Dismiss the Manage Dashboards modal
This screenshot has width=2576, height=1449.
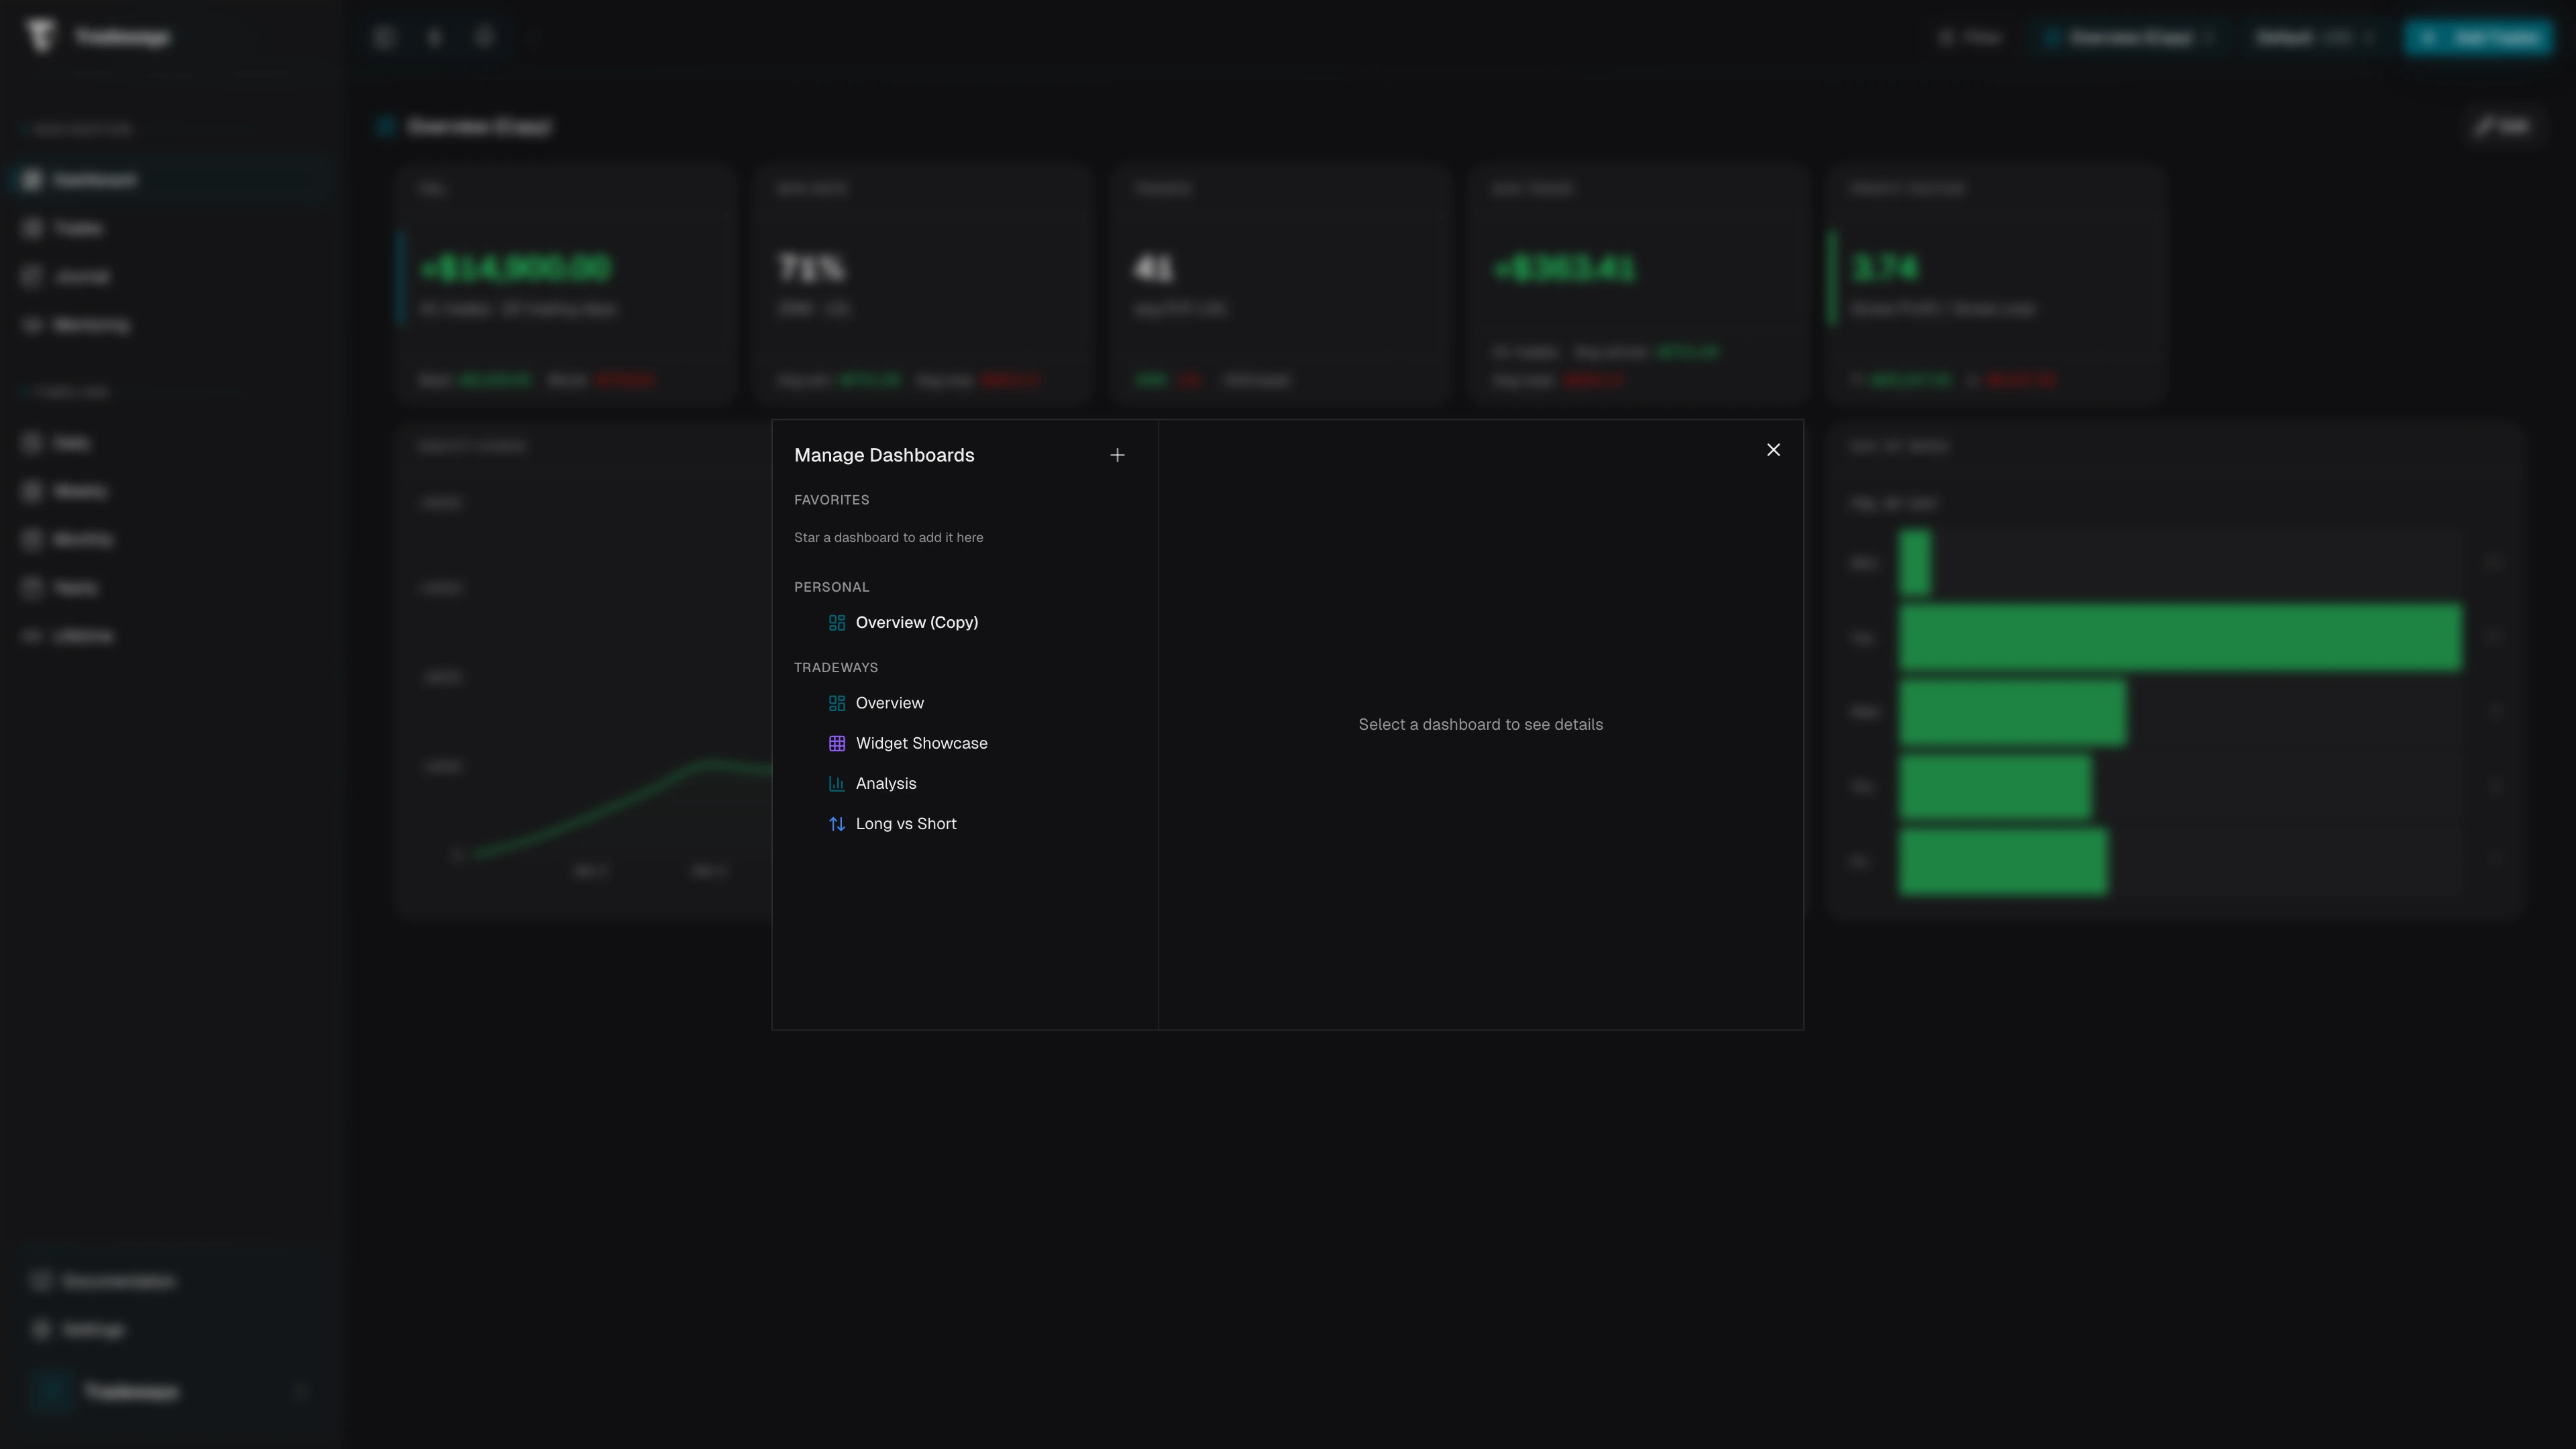point(1773,449)
